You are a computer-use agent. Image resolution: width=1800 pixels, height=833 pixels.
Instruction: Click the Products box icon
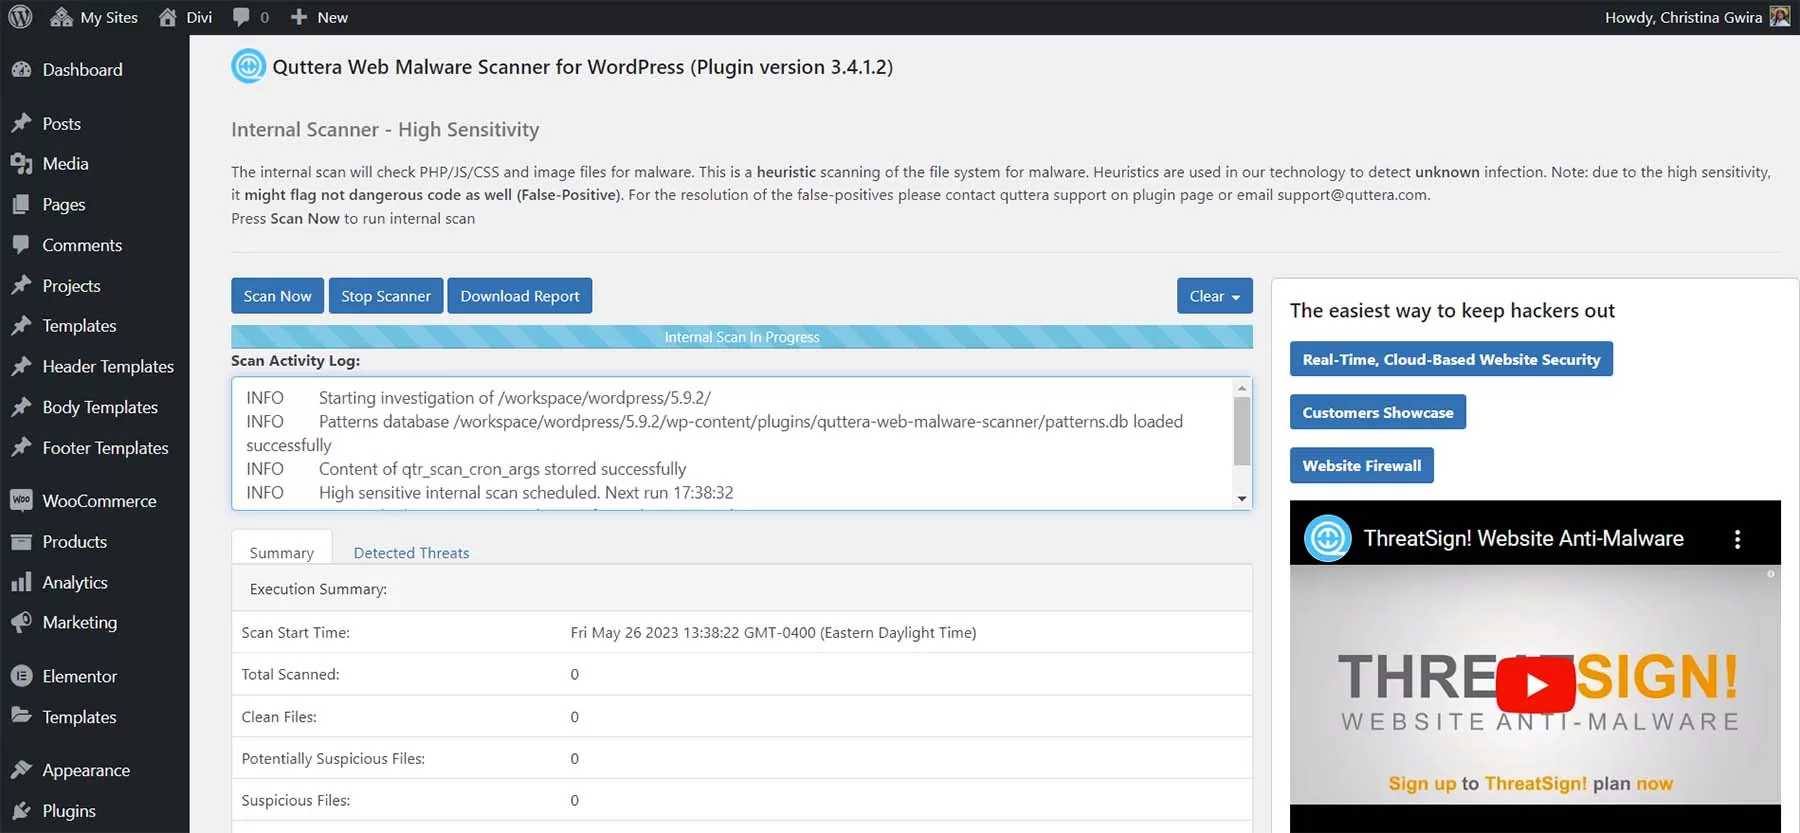(x=21, y=542)
